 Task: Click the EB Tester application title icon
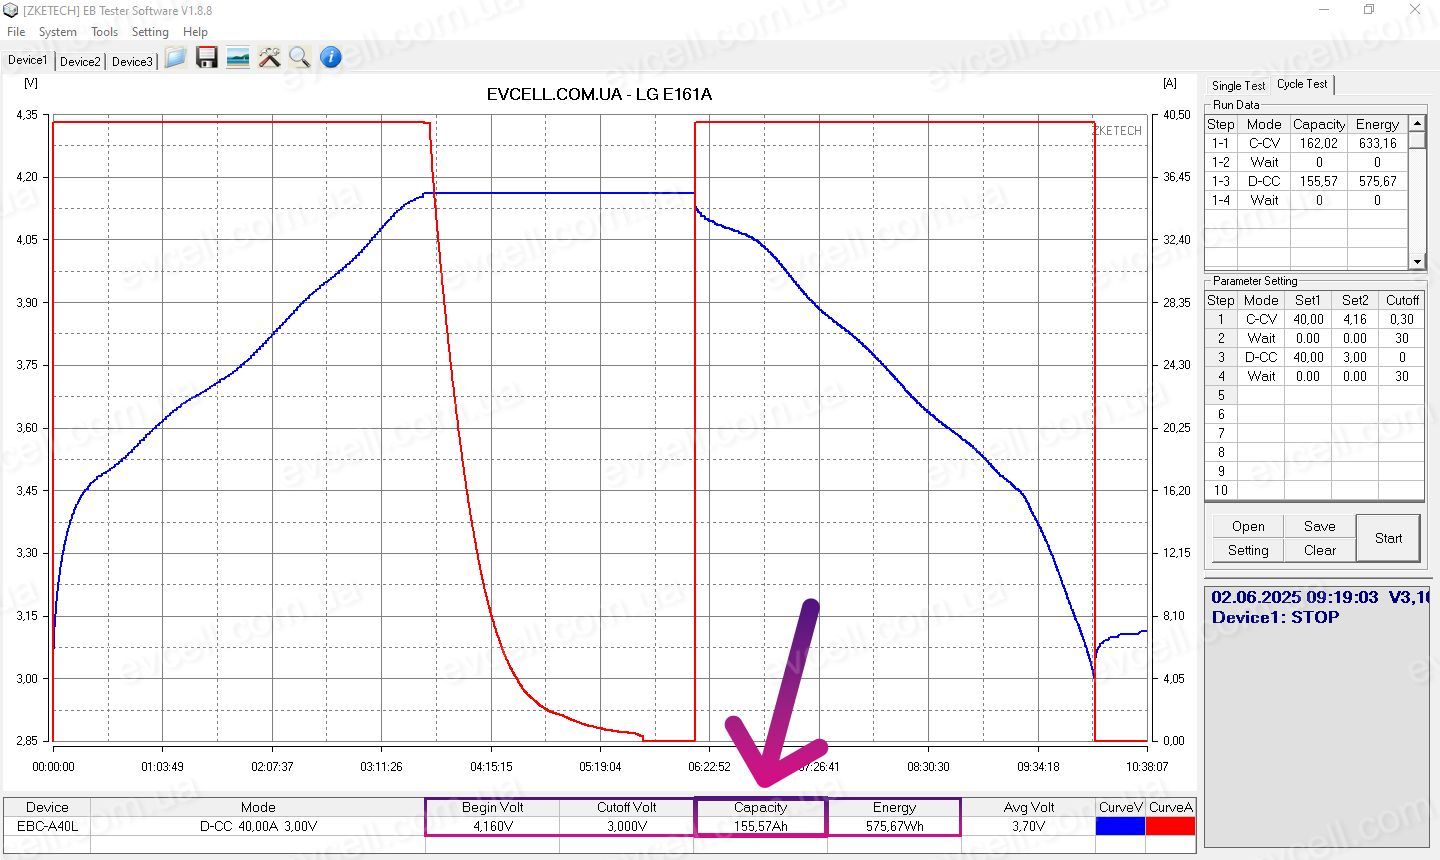coord(11,10)
